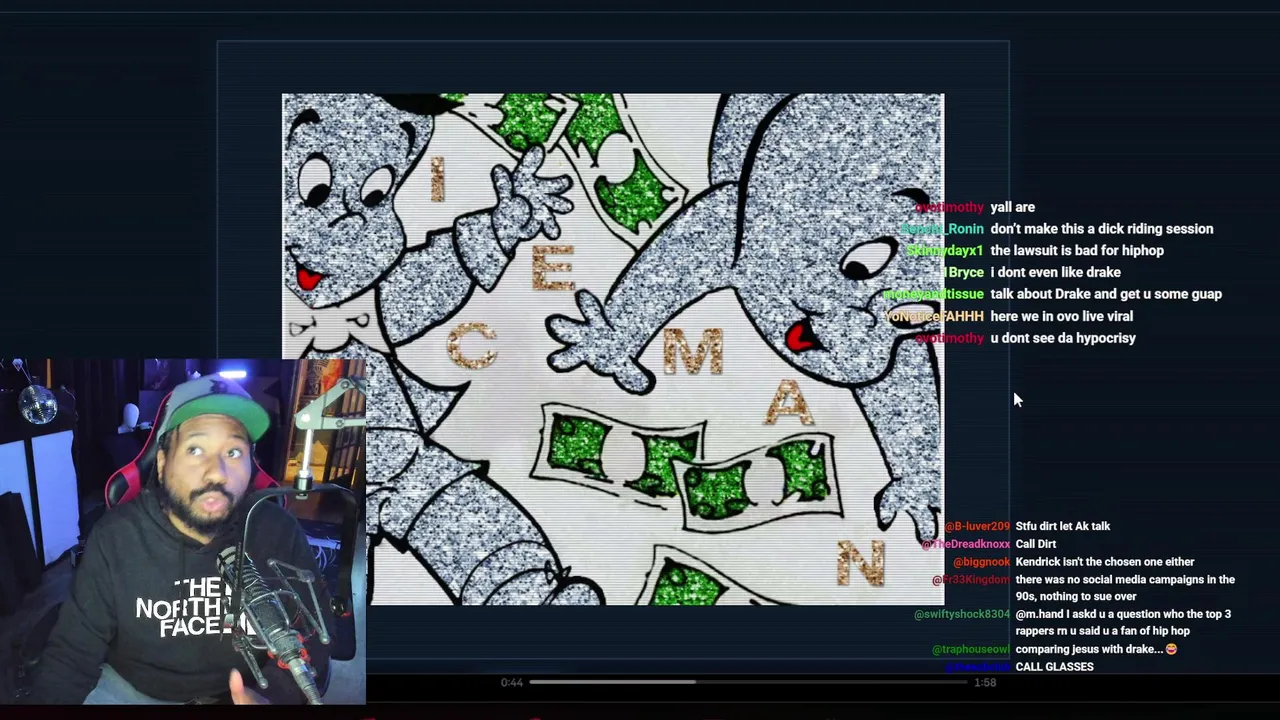Click message 'i dont even like drake'
Viewport: 1280px width, 720px height.
tap(1055, 272)
